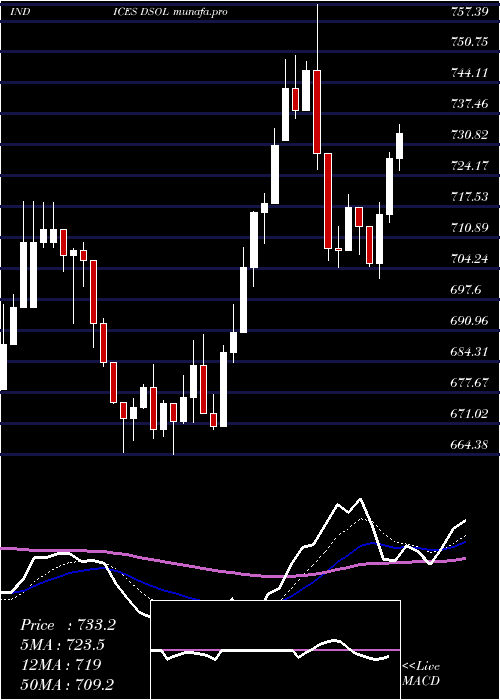Click the 12MA : 719 readout

(61, 665)
